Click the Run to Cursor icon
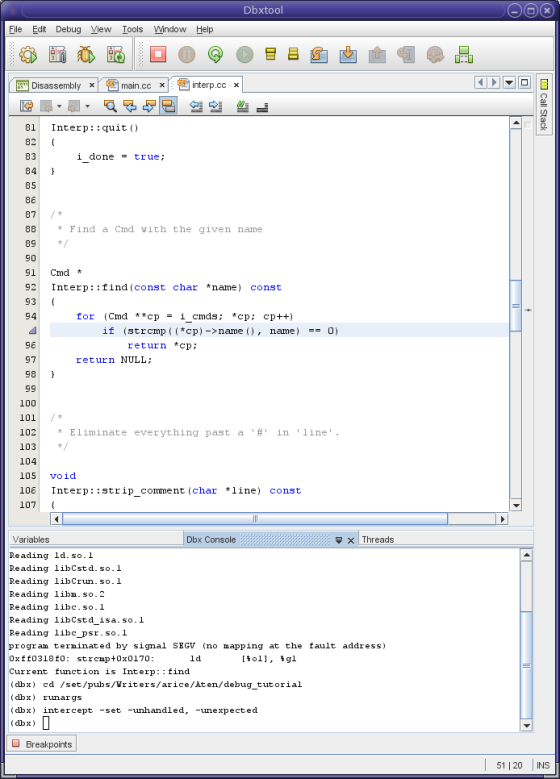The width and height of the screenshot is (560, 779). click(406, 54)
